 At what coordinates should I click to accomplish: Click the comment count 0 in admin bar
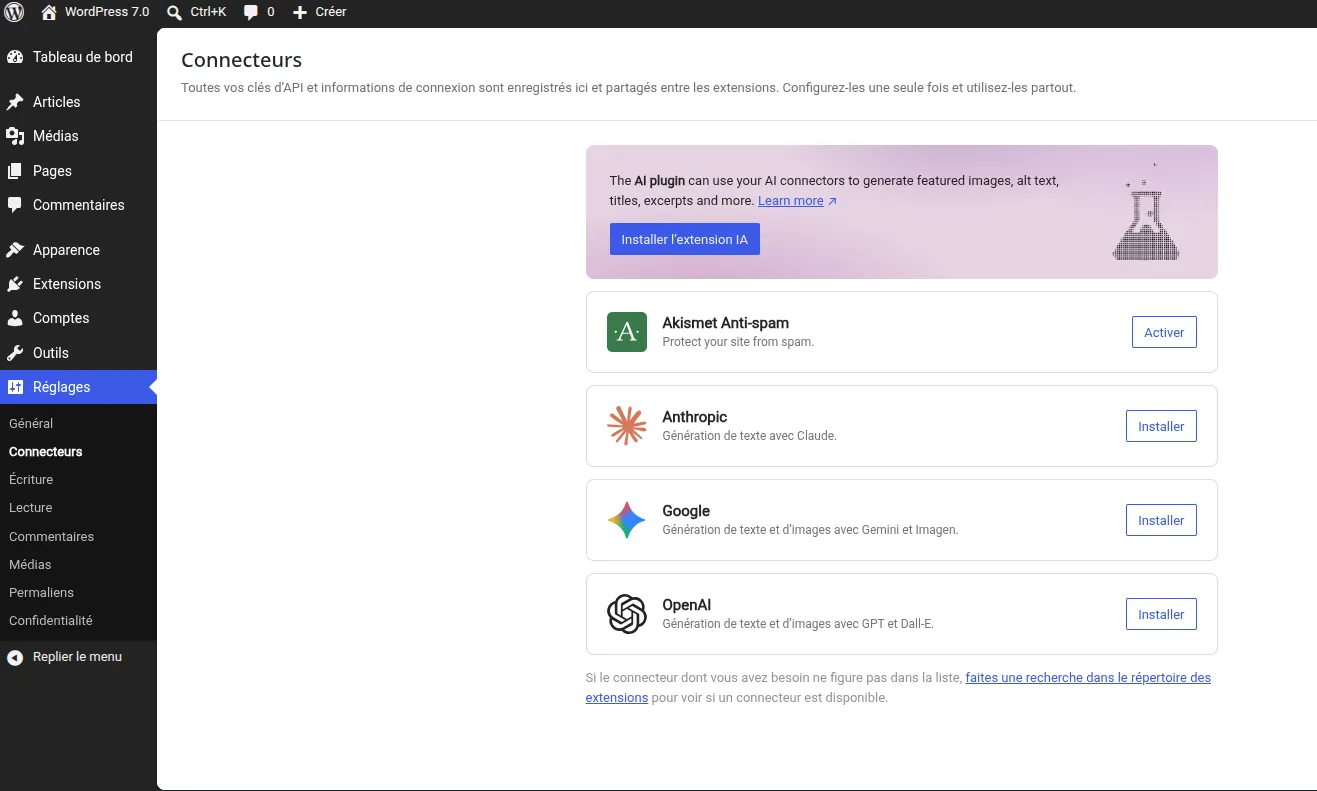coord(271,12)
